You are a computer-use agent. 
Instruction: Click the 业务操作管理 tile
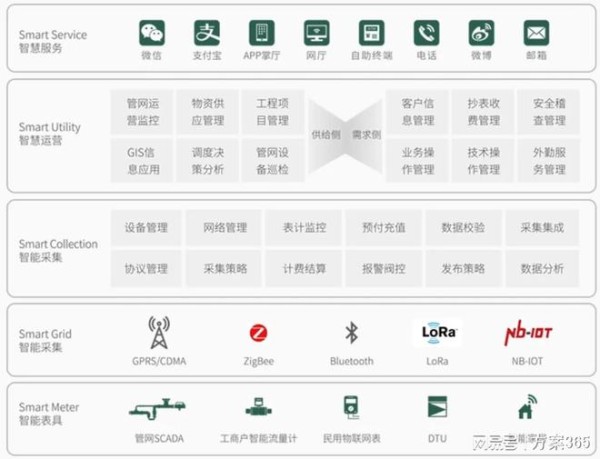point(417,161)
